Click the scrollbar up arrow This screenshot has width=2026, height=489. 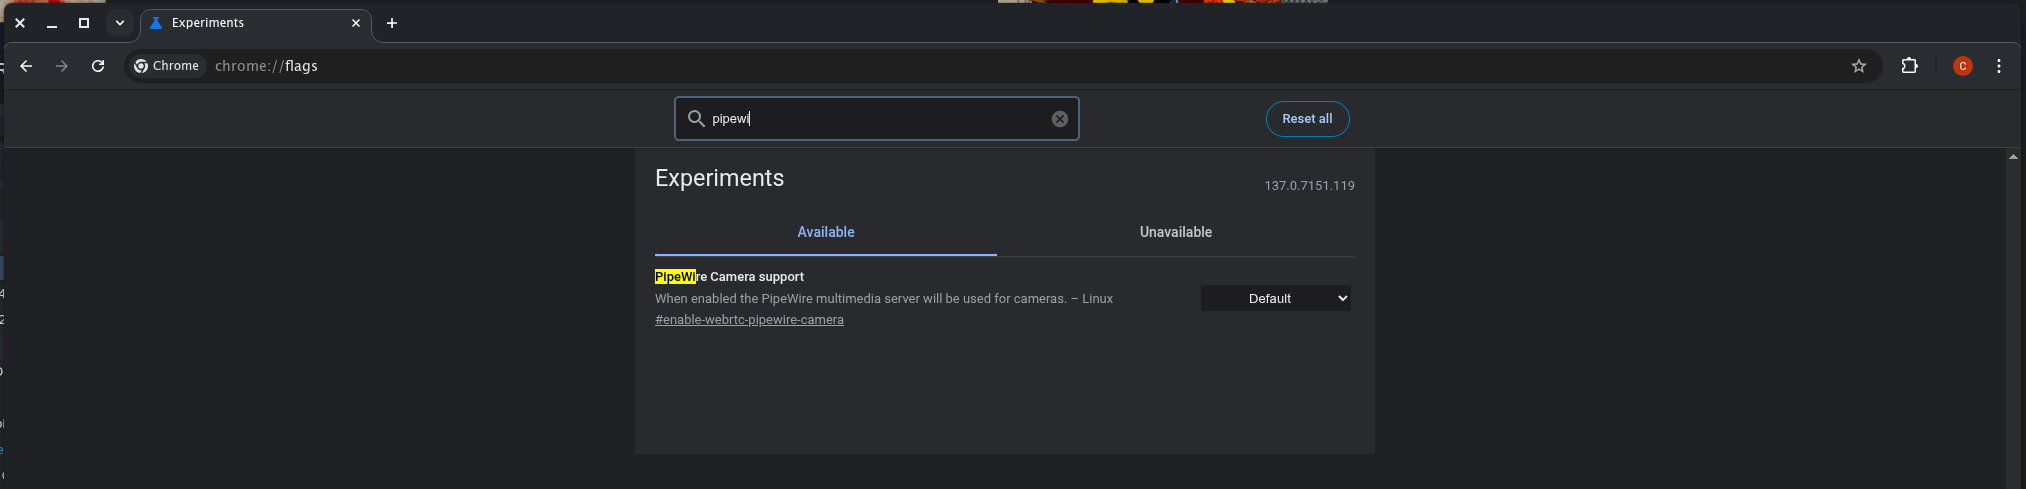click(x=2013, y=157)
